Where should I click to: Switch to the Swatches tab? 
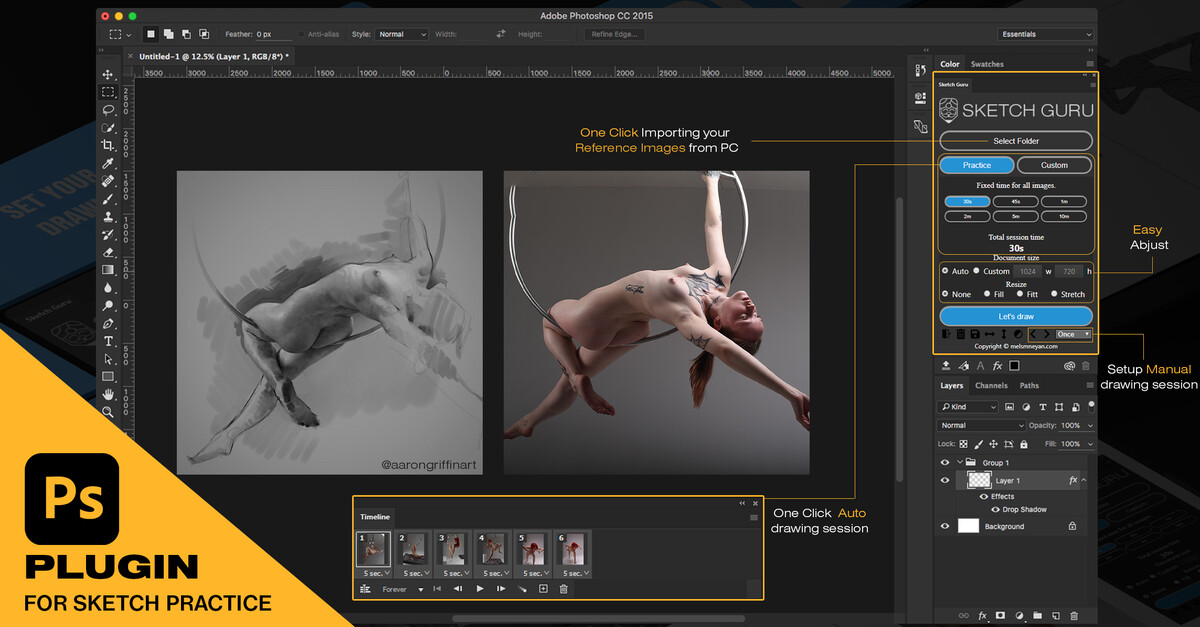coord(987,64)
